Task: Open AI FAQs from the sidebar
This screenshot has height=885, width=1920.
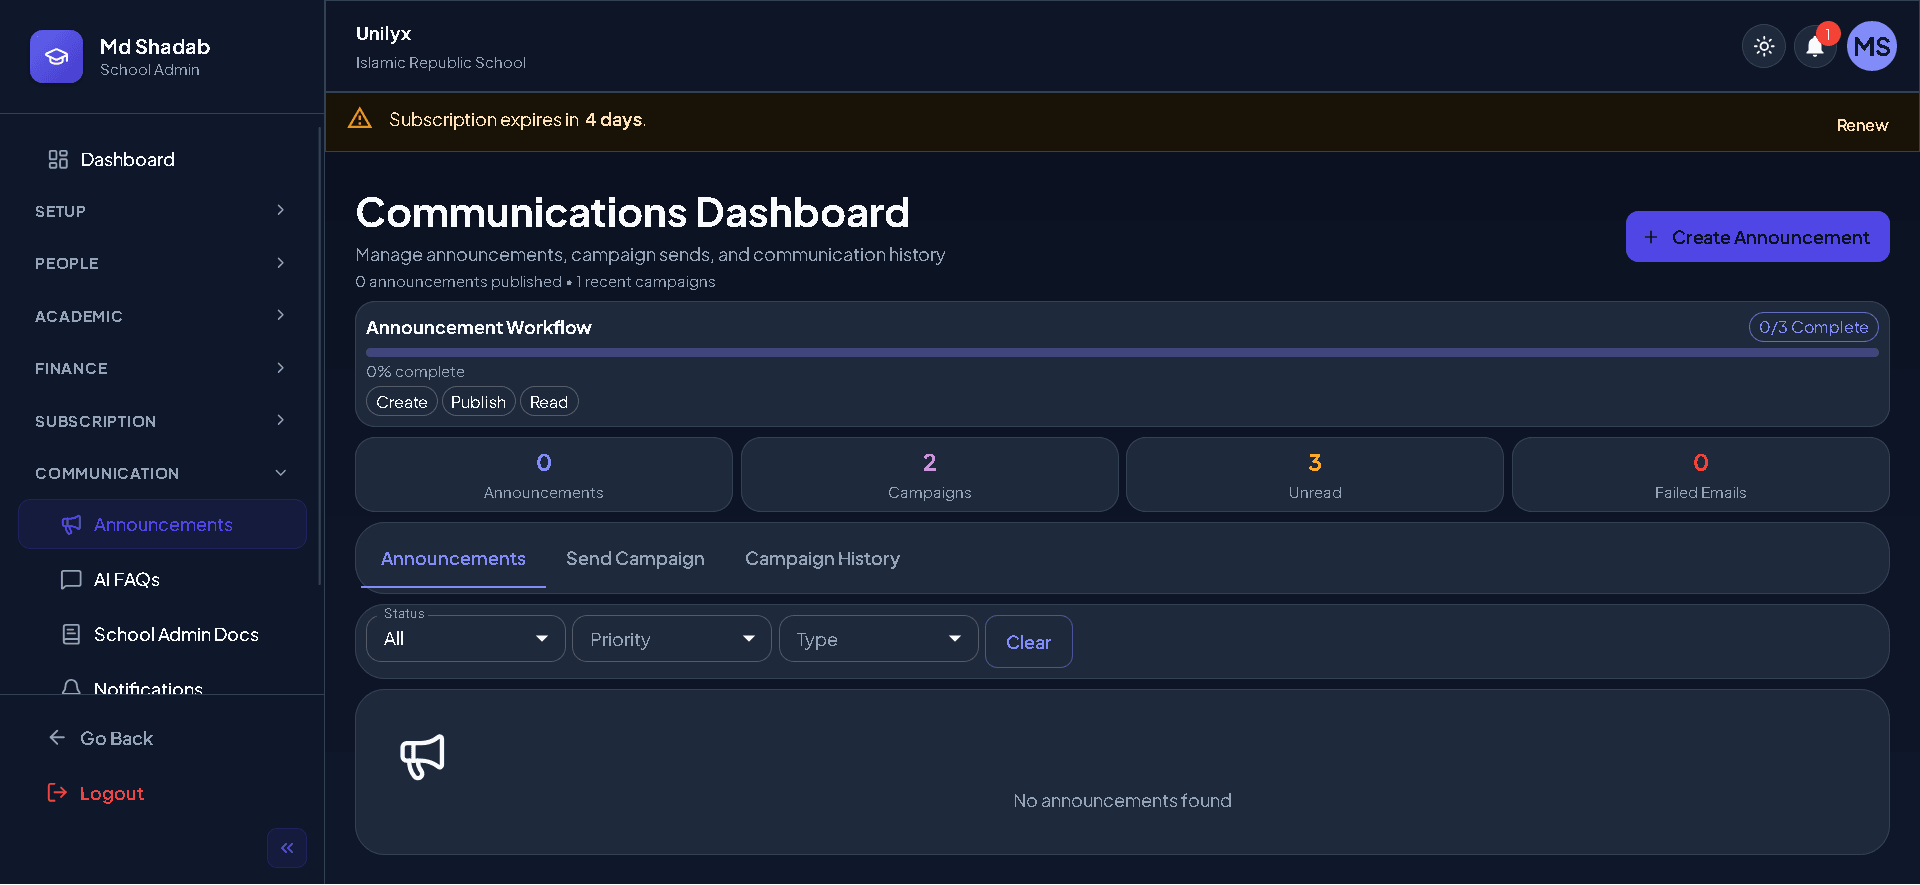Action: coord(162,580)
